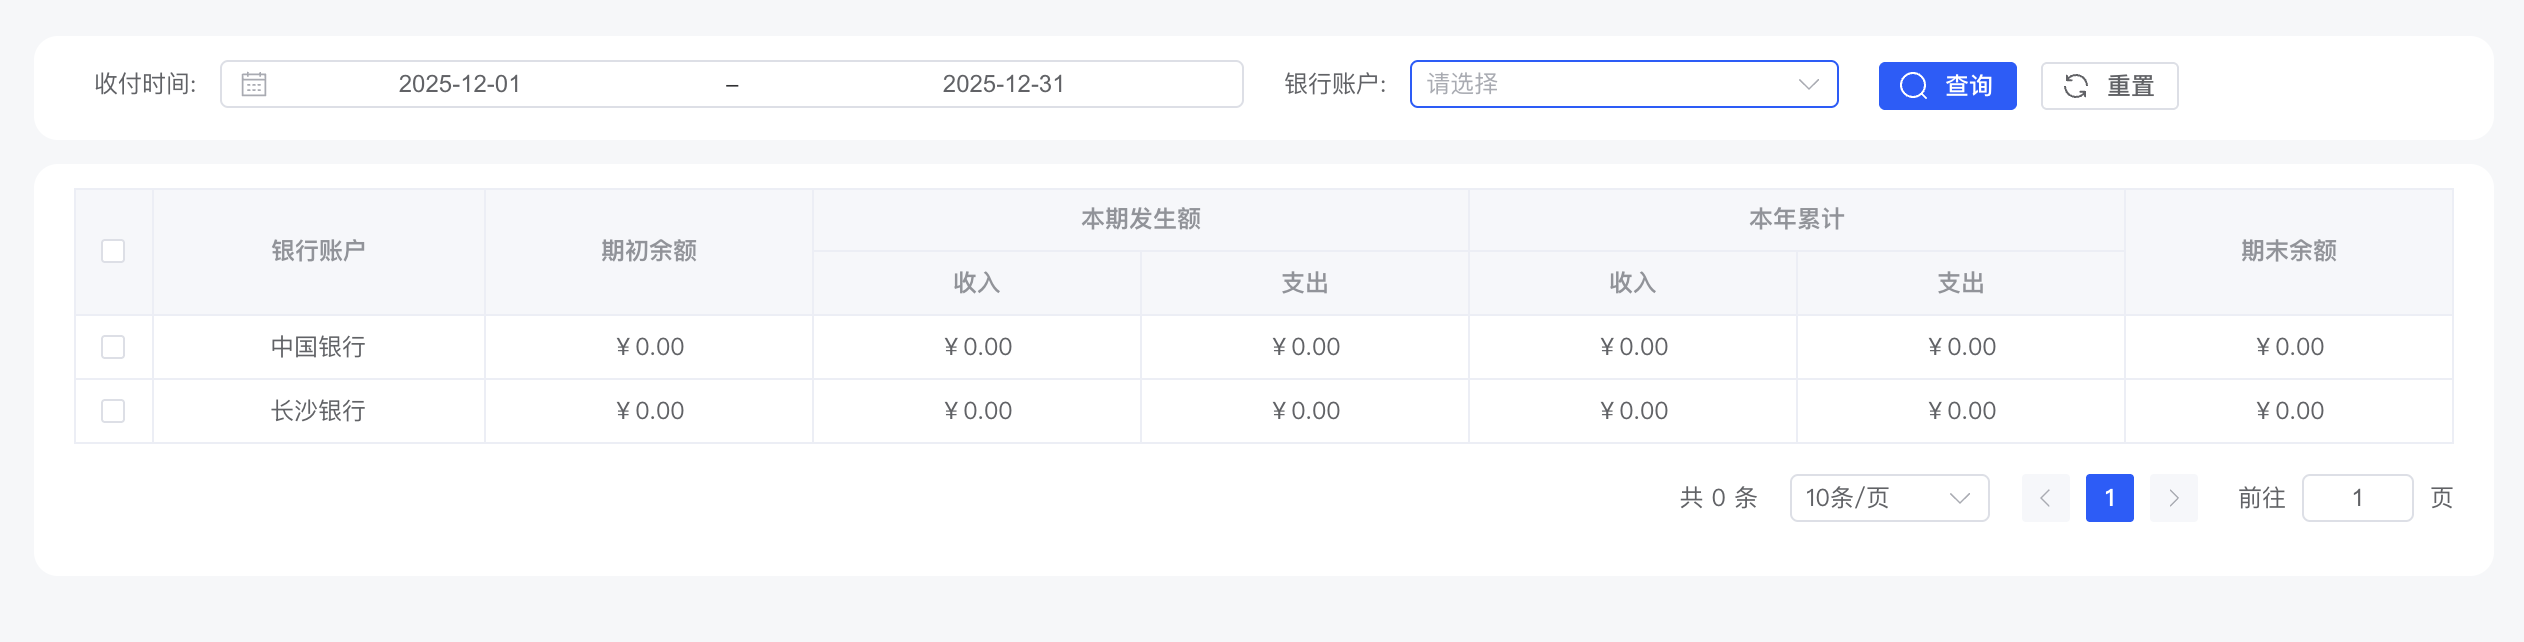
Task: Select the 长沙银行 account name cell
Action: point(318,411)
